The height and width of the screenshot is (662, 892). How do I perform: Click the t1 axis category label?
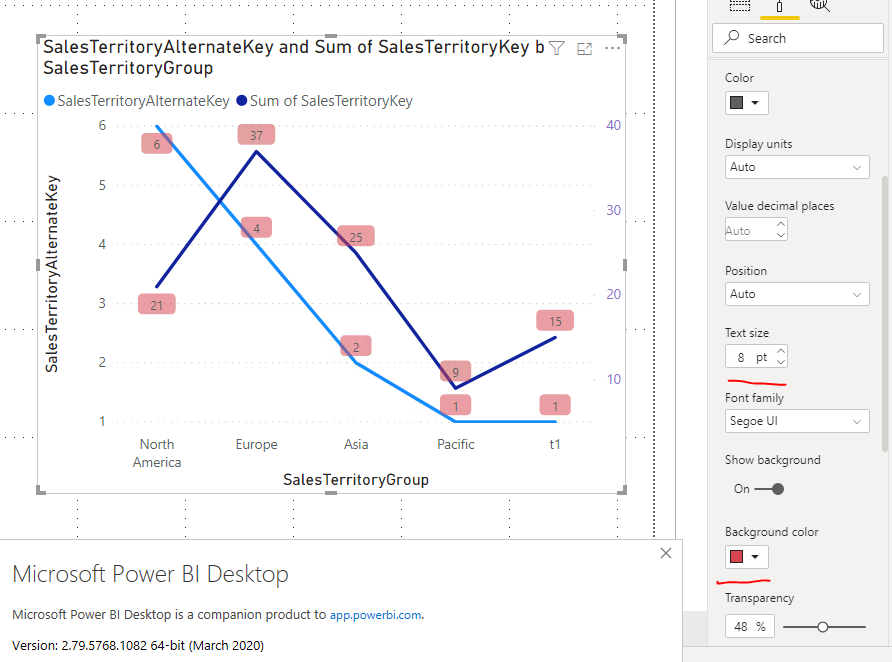coord(555,445)
